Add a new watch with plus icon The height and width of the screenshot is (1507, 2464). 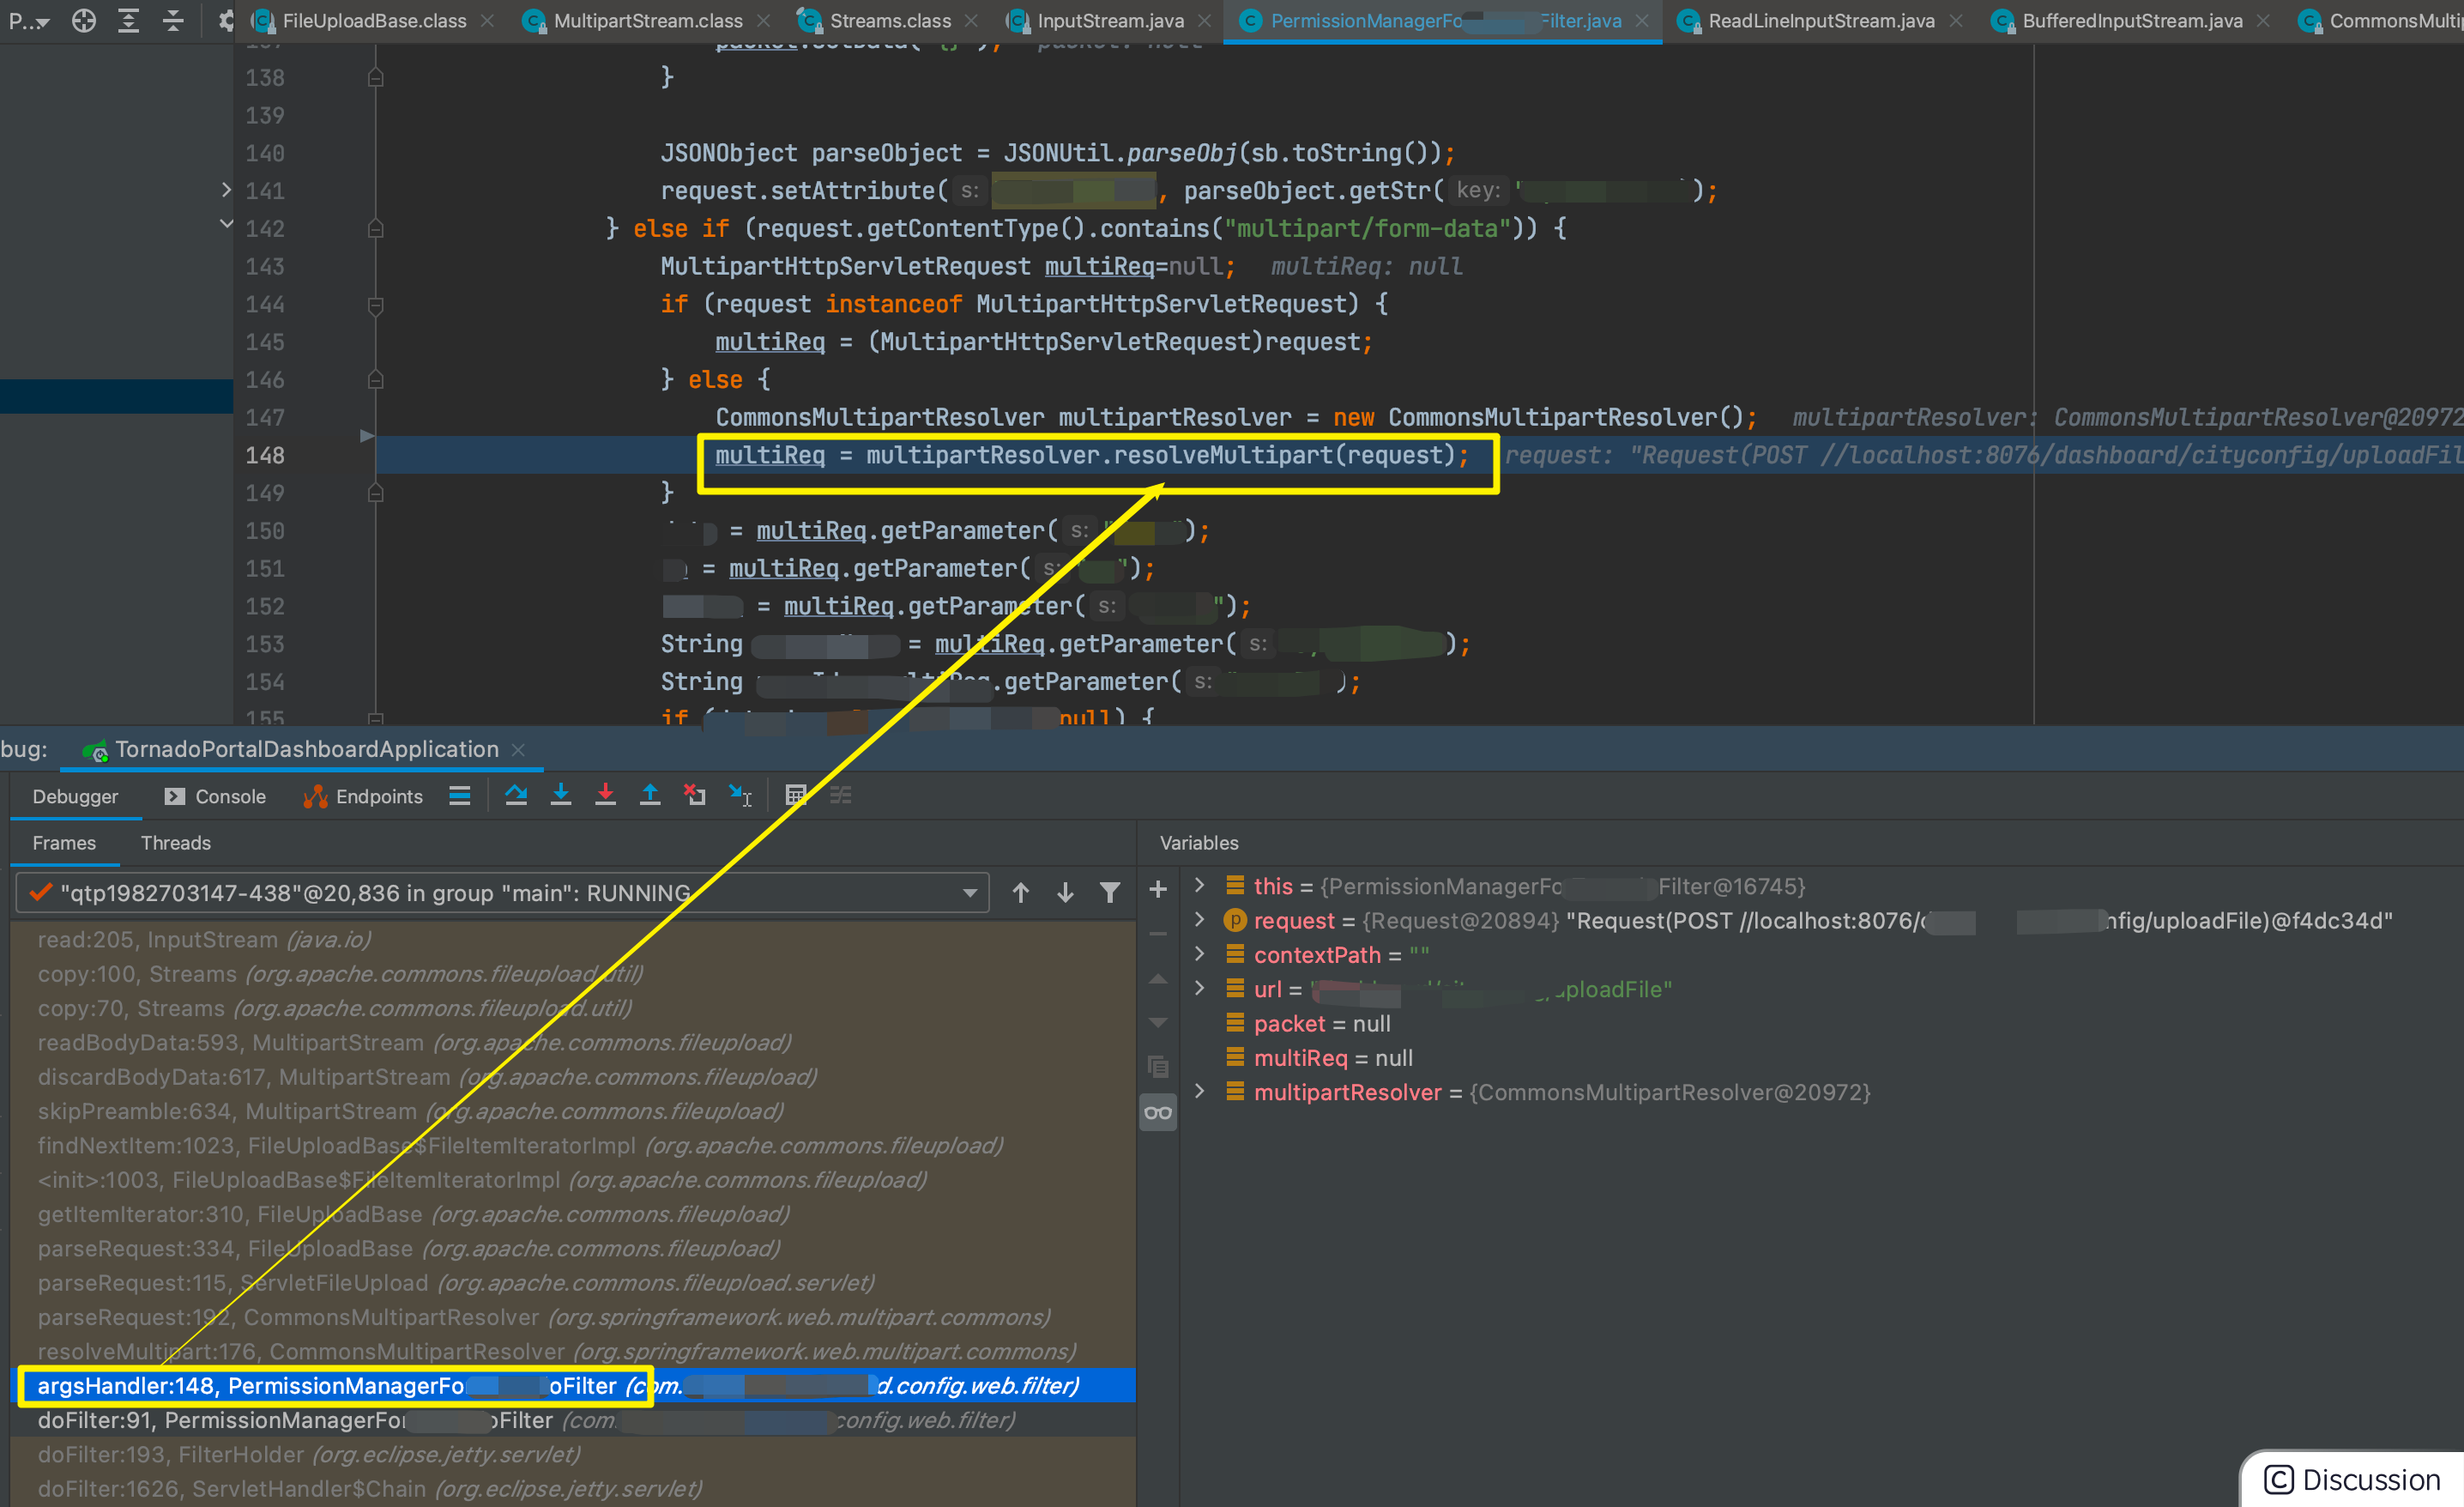click(x=1158, y=889)
